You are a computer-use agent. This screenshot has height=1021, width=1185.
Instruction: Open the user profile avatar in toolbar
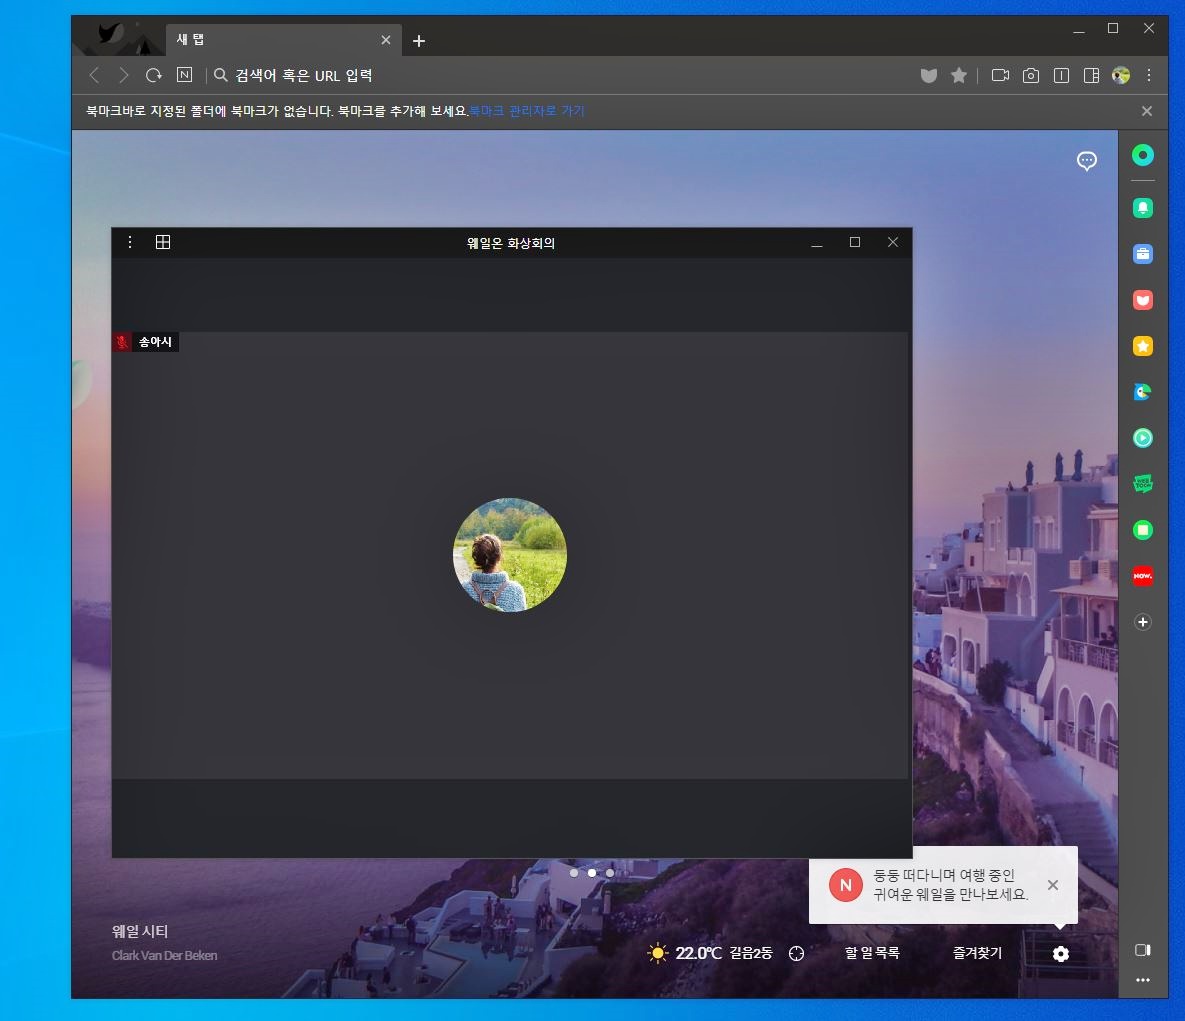[1121, 76]
